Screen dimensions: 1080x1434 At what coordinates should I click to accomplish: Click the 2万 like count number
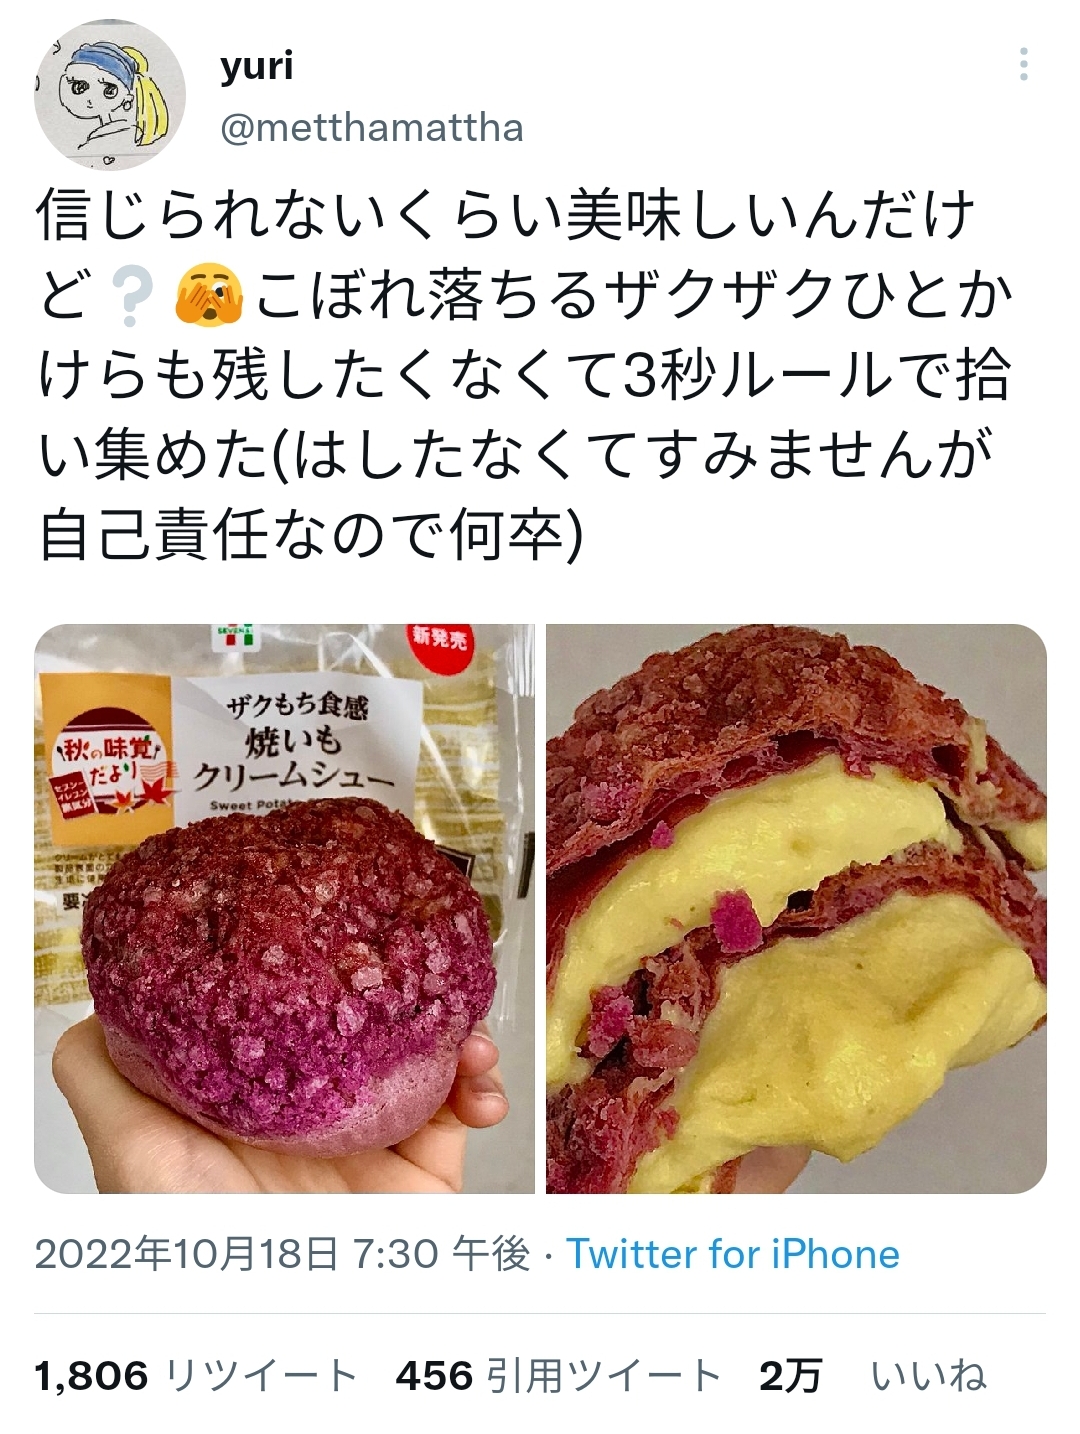click(x=791, y=1376)
